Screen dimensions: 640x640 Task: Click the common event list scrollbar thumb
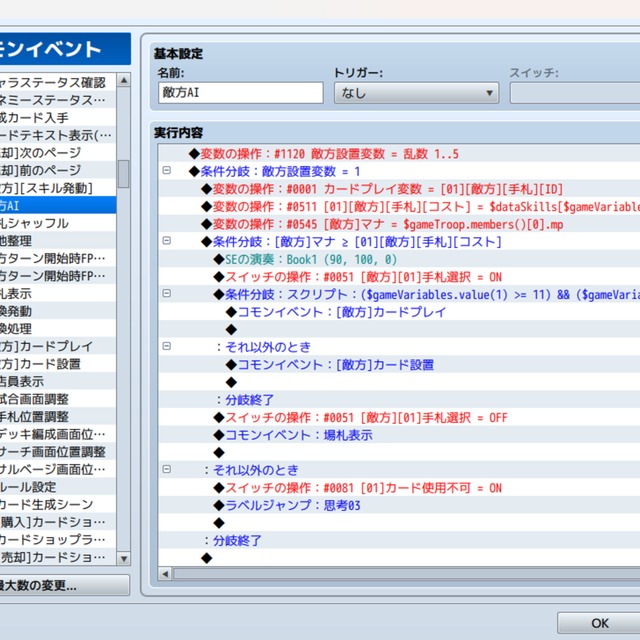(124, 174)
